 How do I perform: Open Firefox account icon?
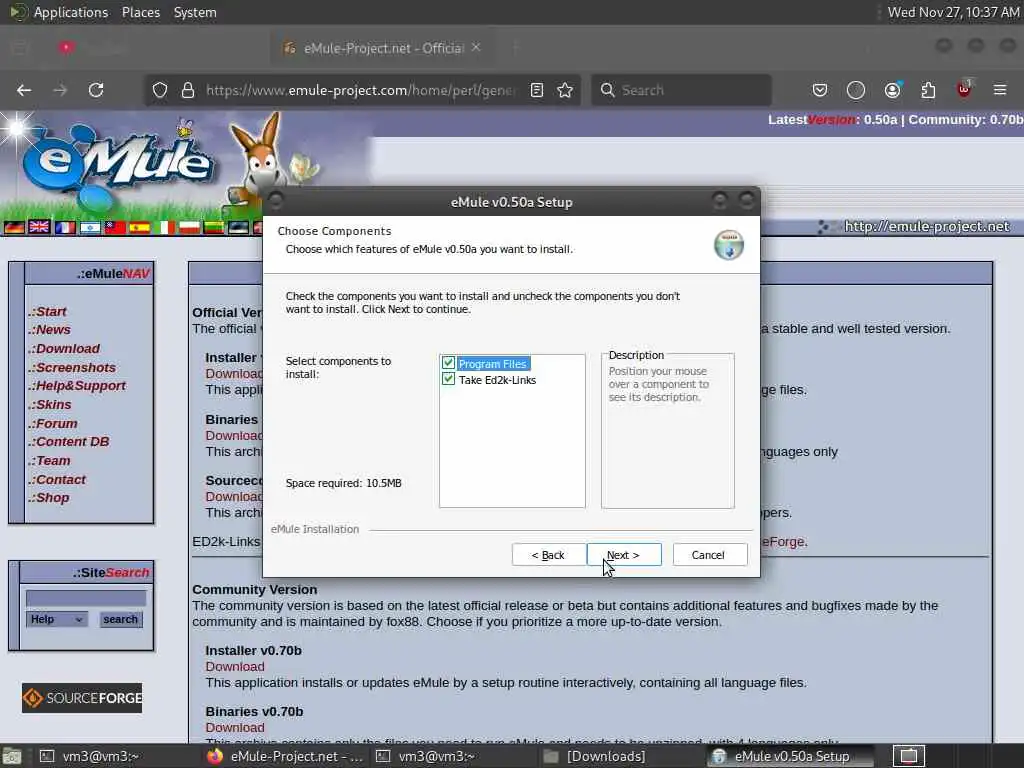click(x=892, y=90)
